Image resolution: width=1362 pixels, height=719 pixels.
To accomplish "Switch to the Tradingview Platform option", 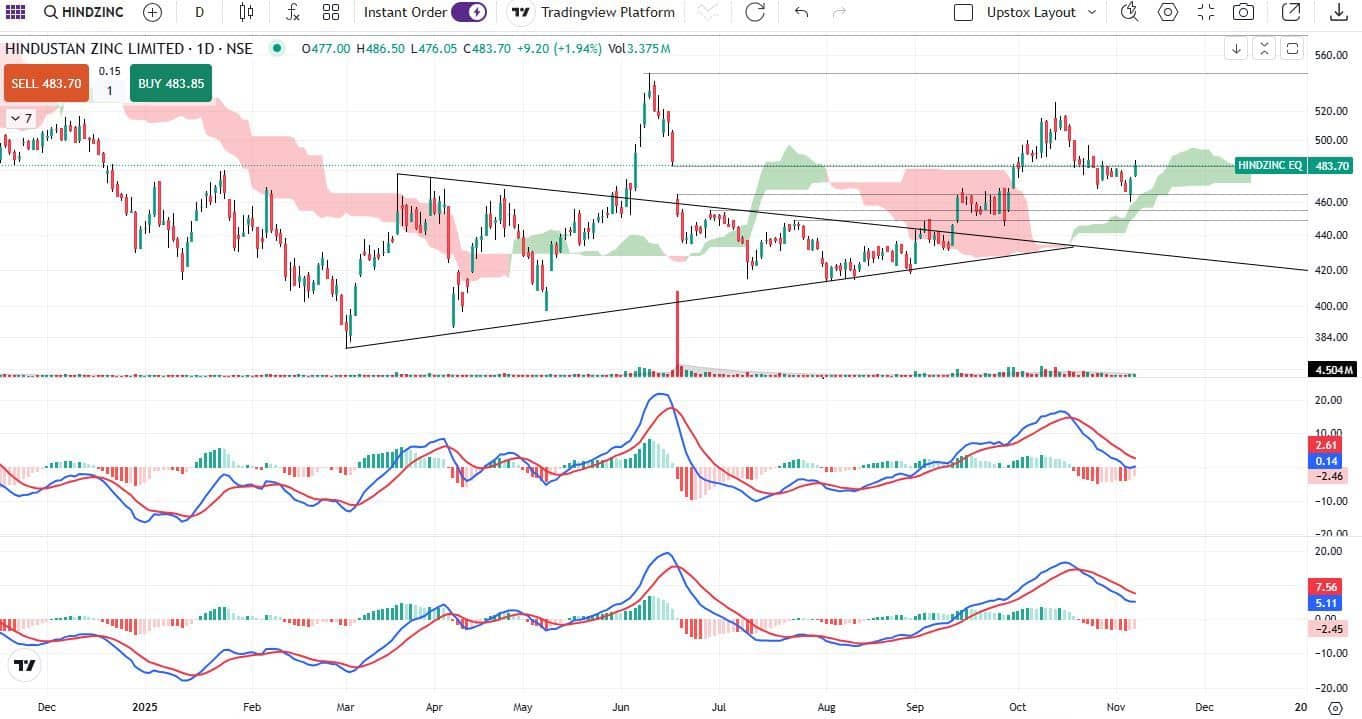I will (x=594, y=12).
